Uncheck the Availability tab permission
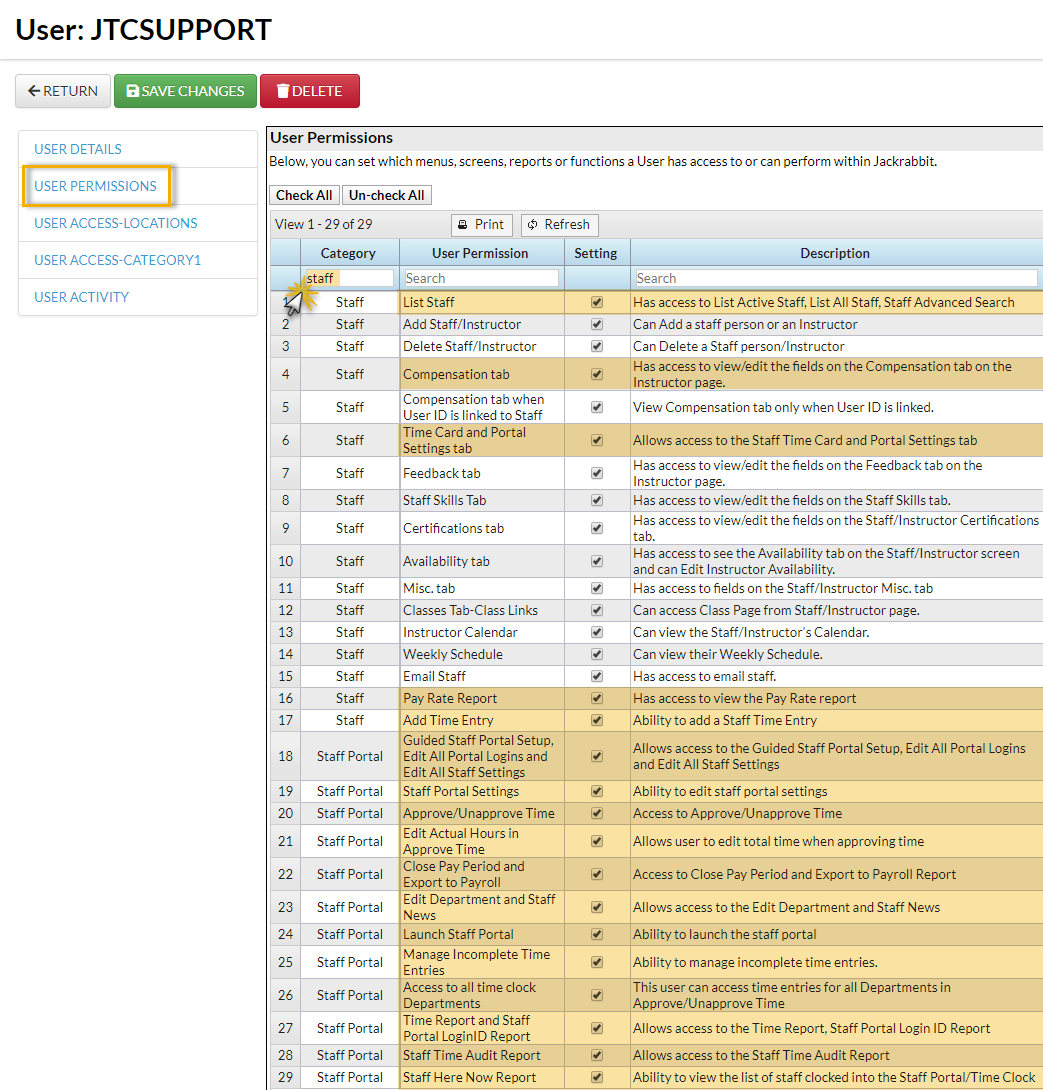The height and width of the screenshot is (1090, 1043). point(597,561)
